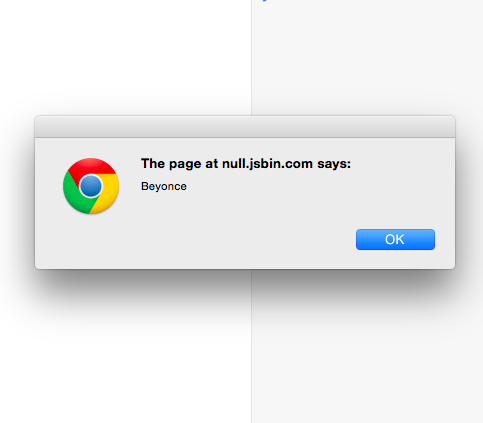Viewport: 483px width, 423px height.
Task: Click 'null.jsbin.com' in the dialog heading
Action: [x=267, y=164]
